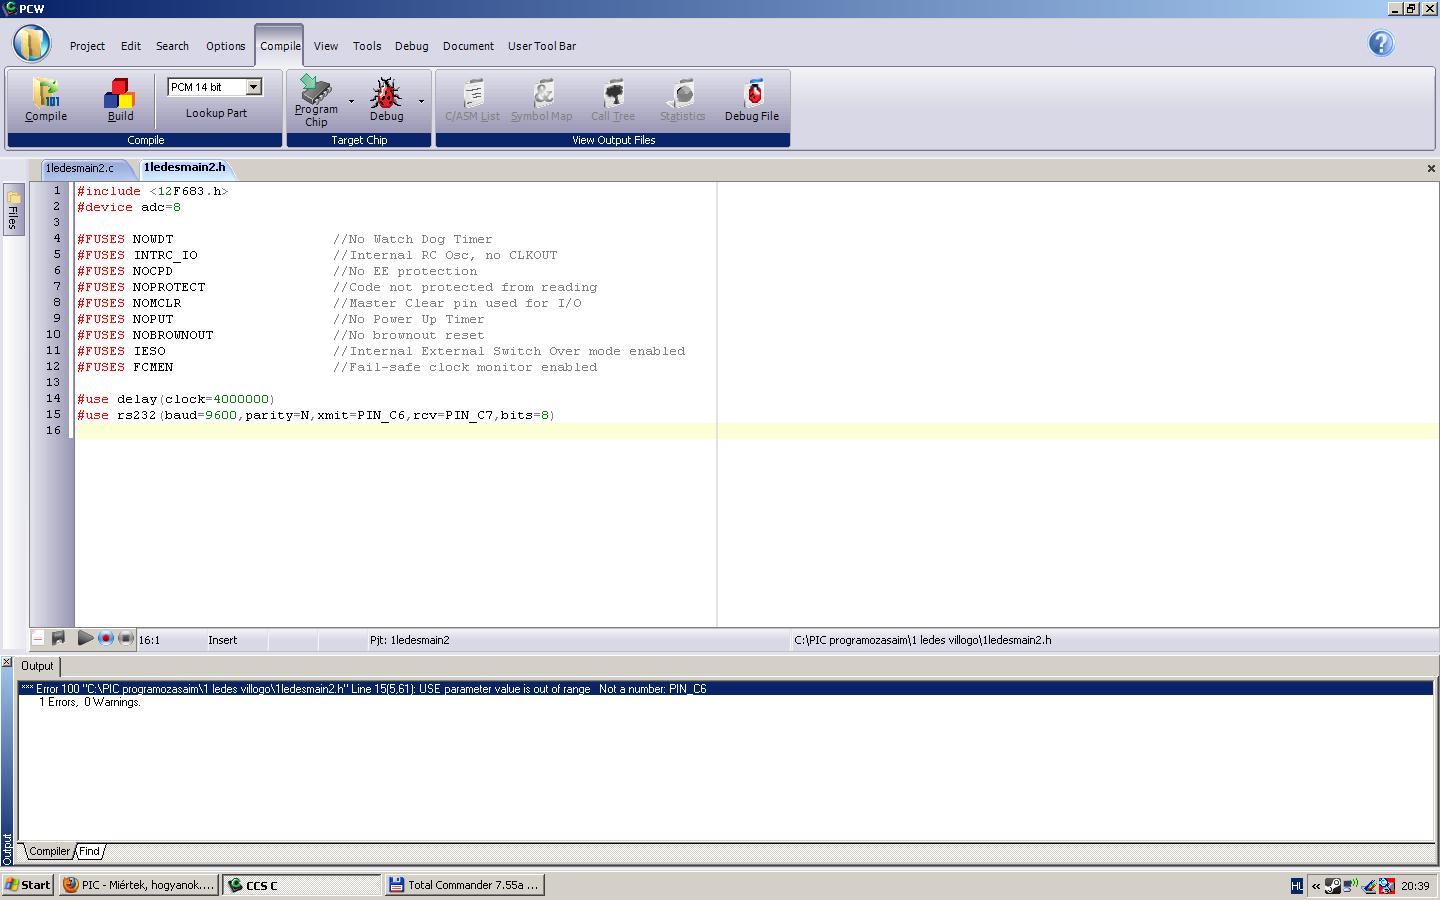Expand the Program Chip dropdown arrow
Image resolution: width=1440 pixels, height=900 pixels.
[351, 101]
